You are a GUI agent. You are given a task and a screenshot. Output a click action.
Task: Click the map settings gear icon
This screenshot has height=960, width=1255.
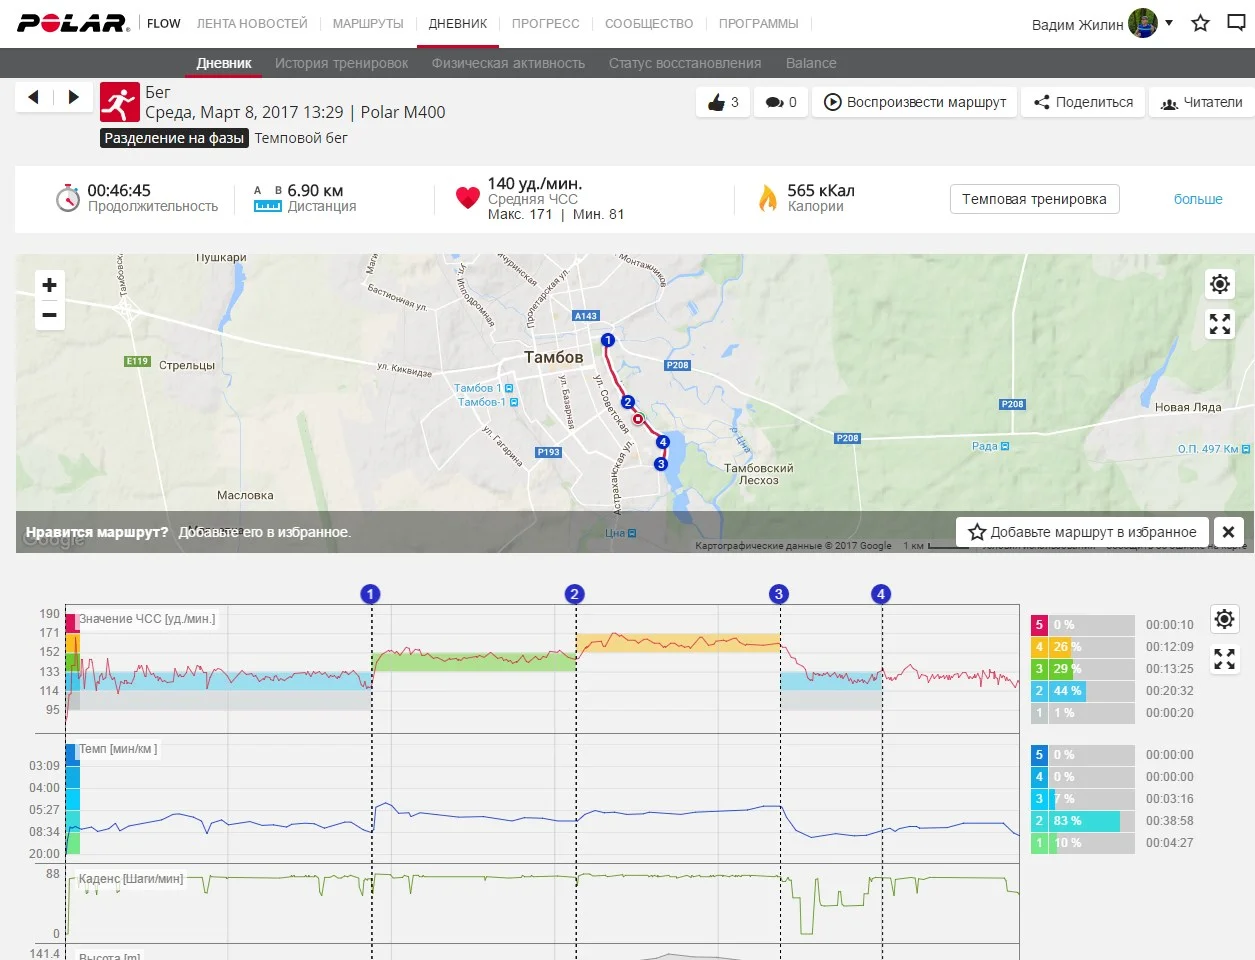click(x=1220, y=284)
